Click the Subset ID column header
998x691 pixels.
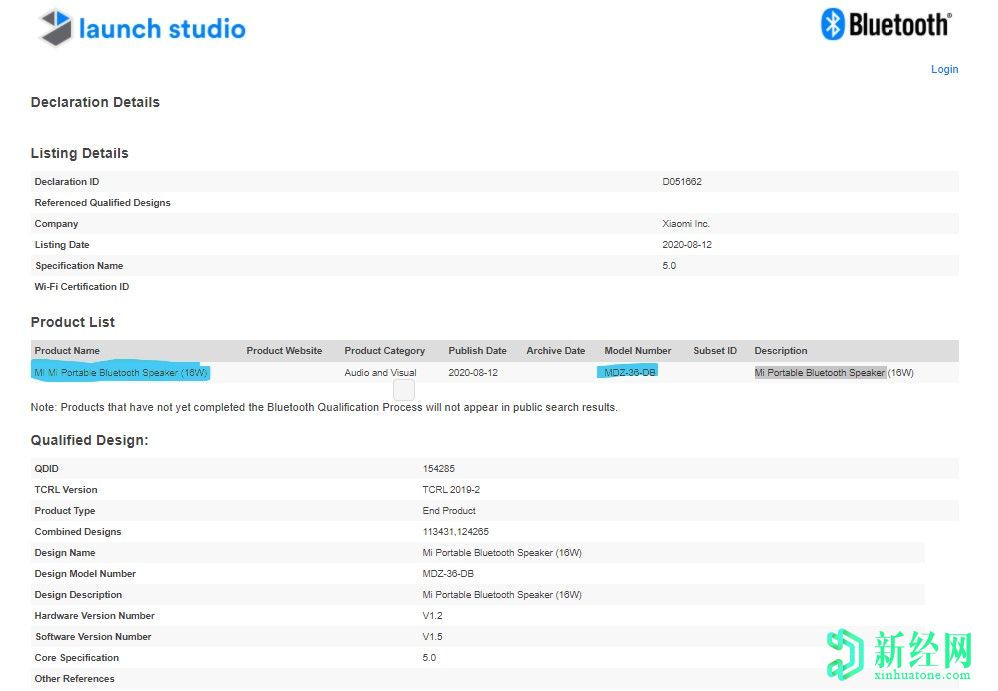(714, 351)
